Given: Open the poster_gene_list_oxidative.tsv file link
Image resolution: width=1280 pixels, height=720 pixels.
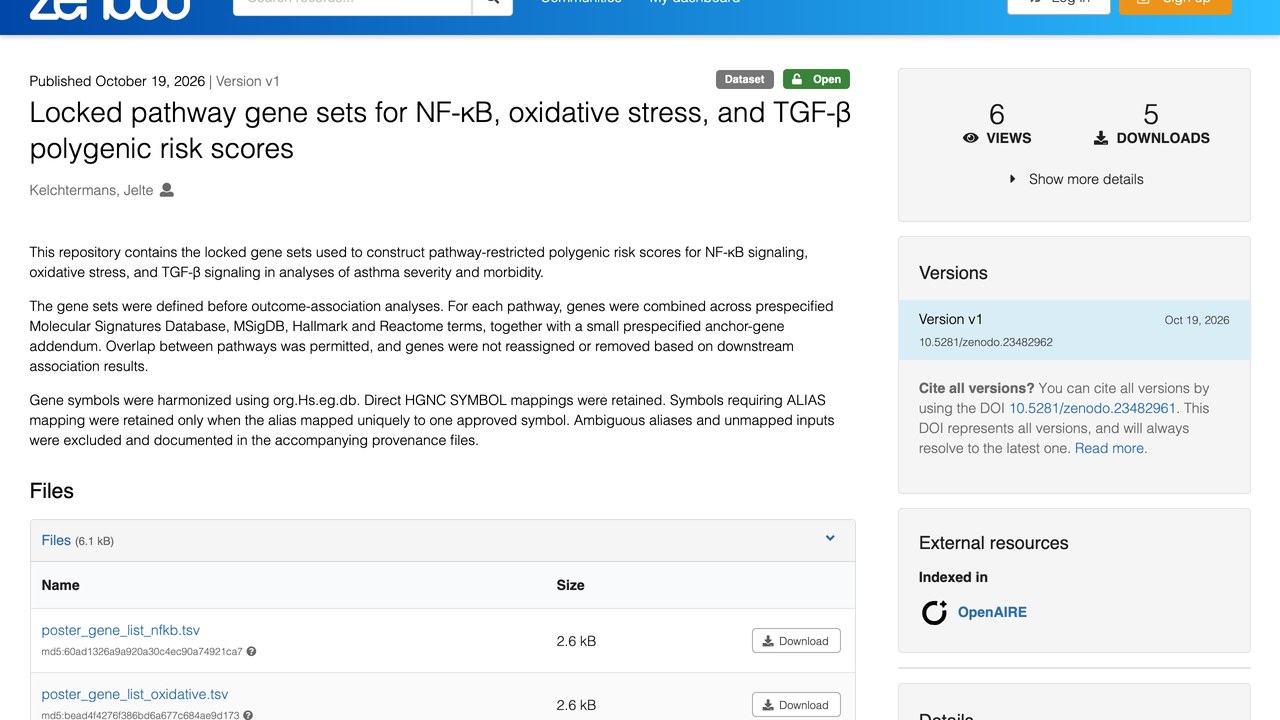Looking at the screenshot, I should [135, 694].
